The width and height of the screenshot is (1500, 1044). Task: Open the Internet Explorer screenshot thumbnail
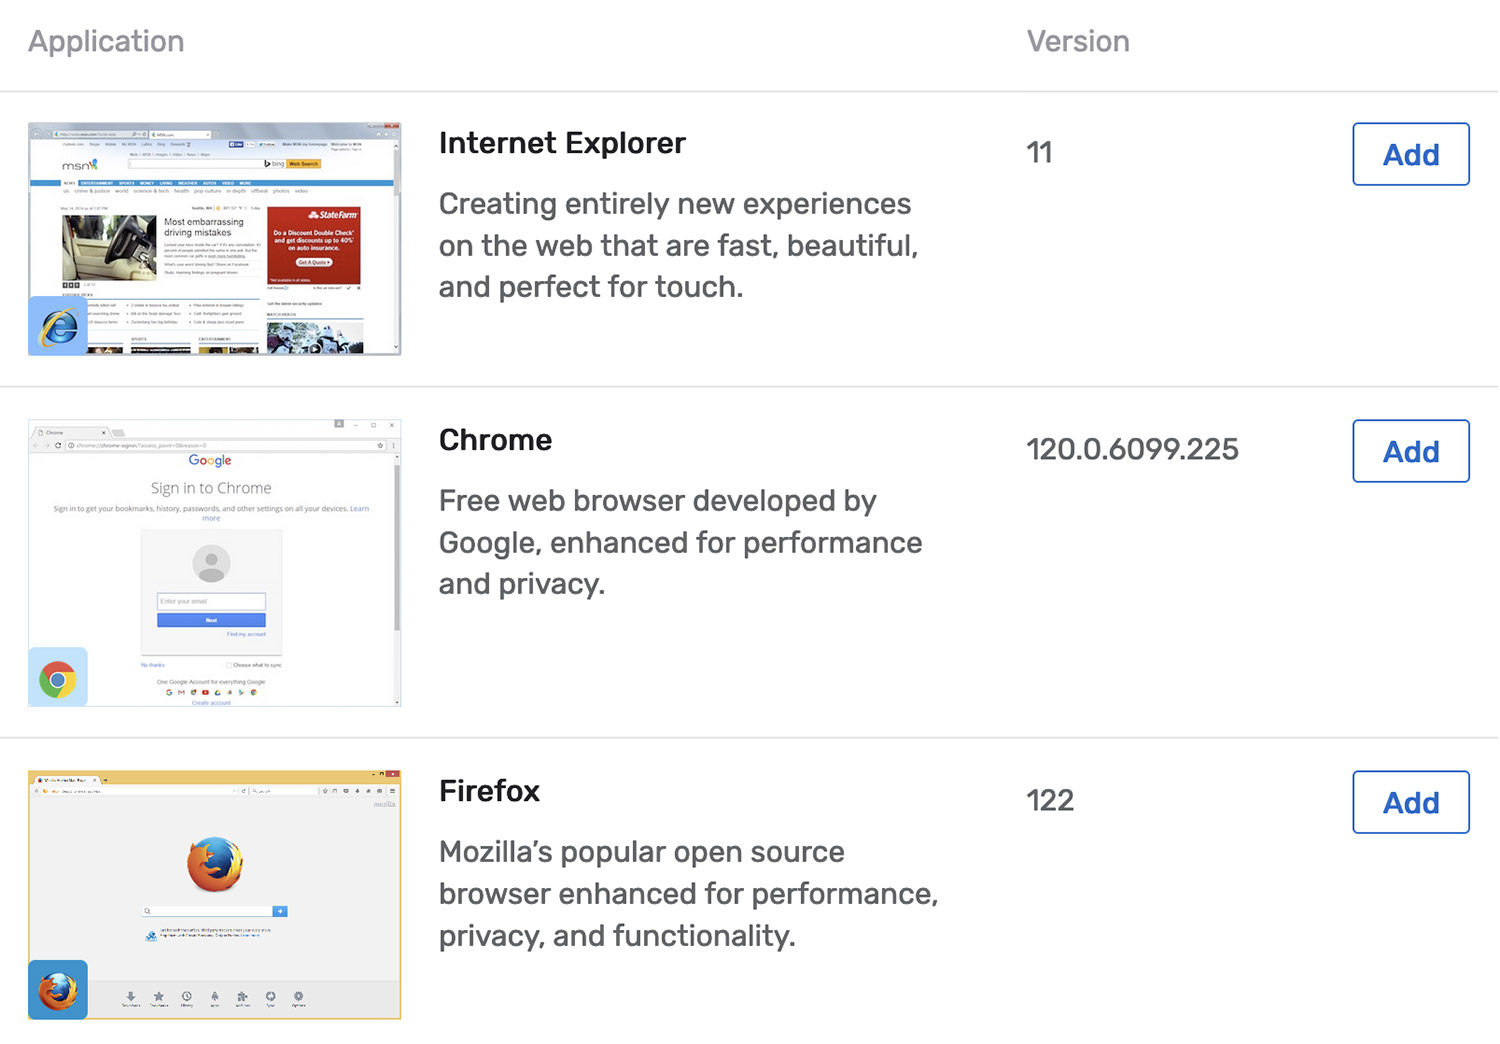click(x=215, y=239)
